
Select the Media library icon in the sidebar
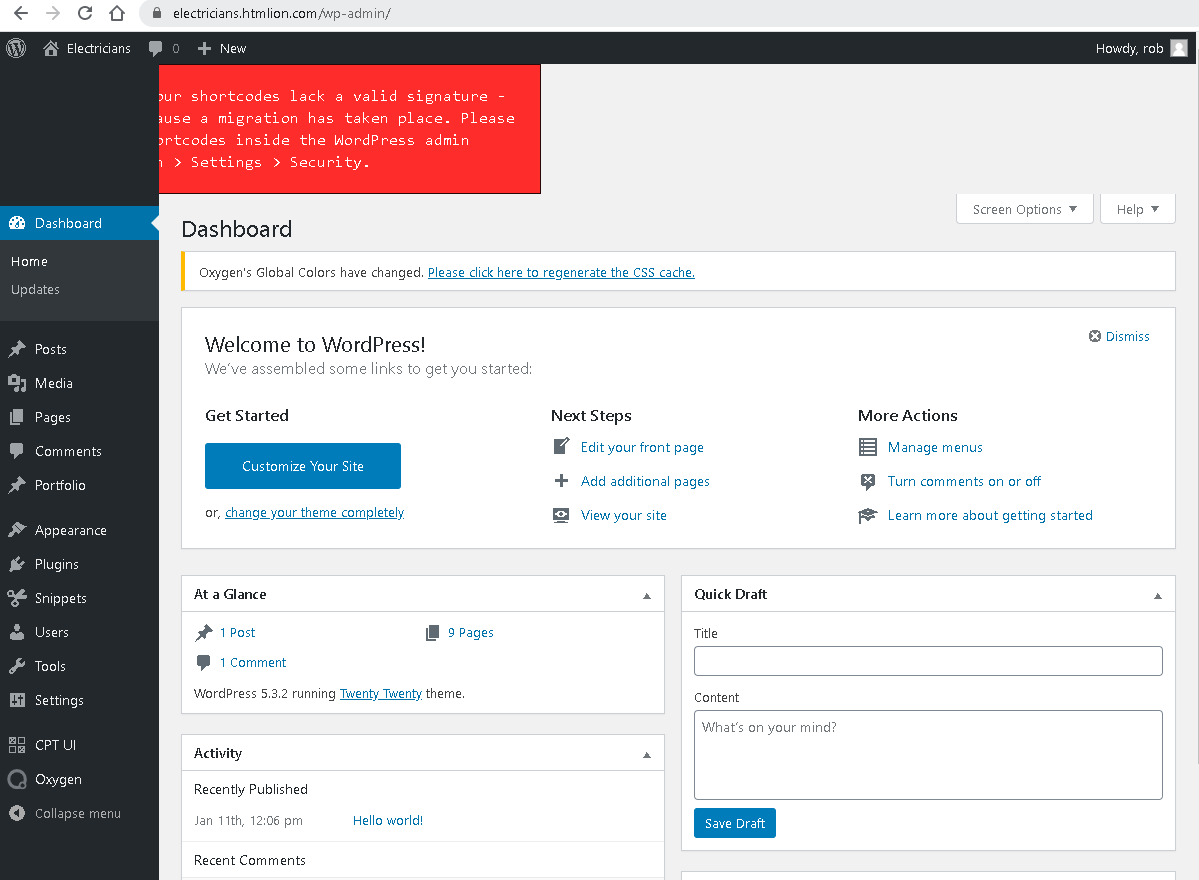coord(16,383)
